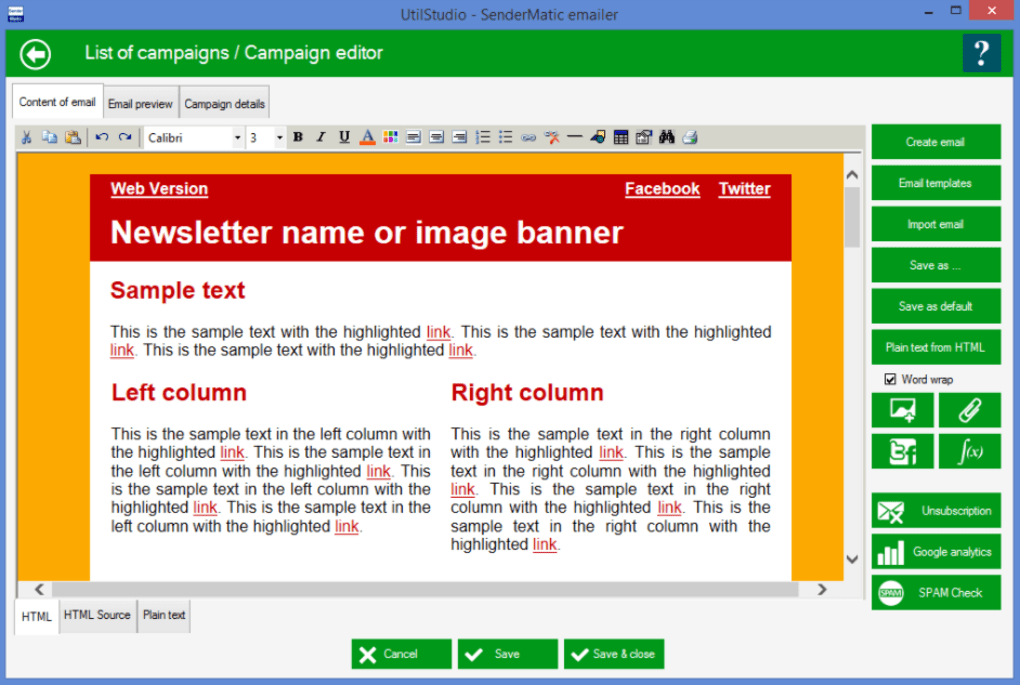Click the f(x) function icon
Screen dimensions: 1020x685
click(x=969, y=451)
